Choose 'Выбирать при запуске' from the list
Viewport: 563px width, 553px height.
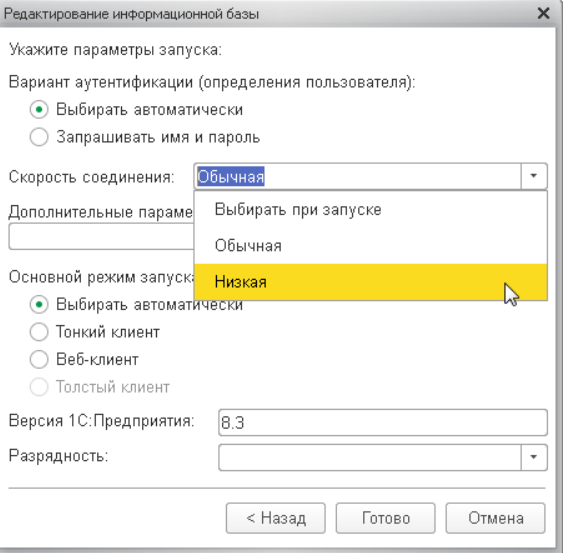point(371,210)
